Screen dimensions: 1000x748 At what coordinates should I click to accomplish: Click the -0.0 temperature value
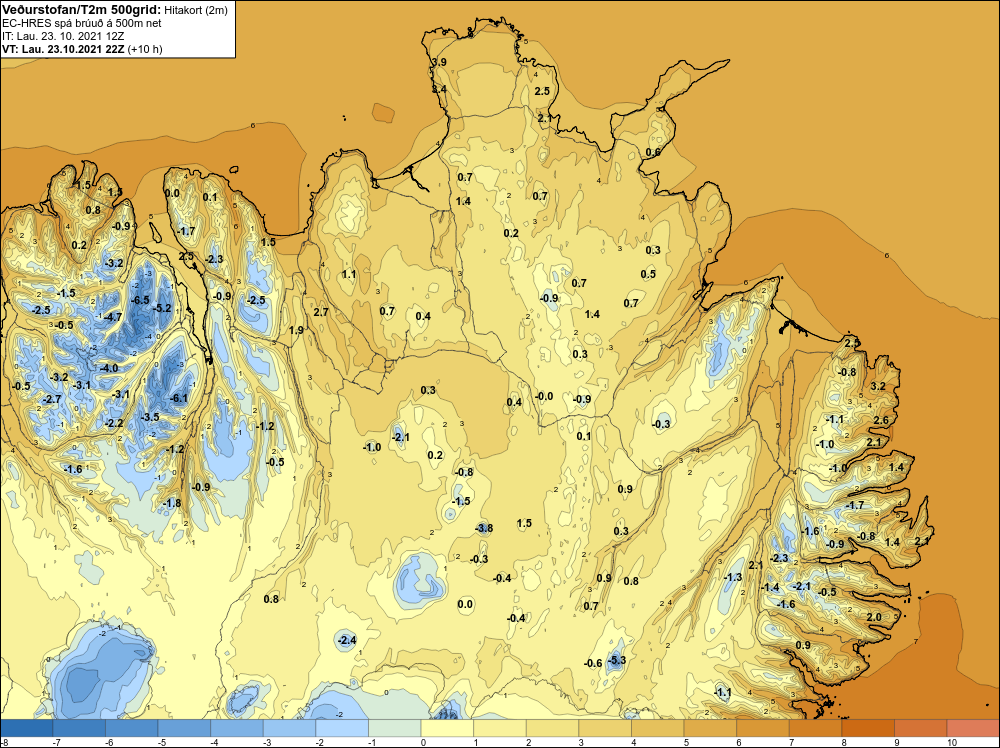543,396
